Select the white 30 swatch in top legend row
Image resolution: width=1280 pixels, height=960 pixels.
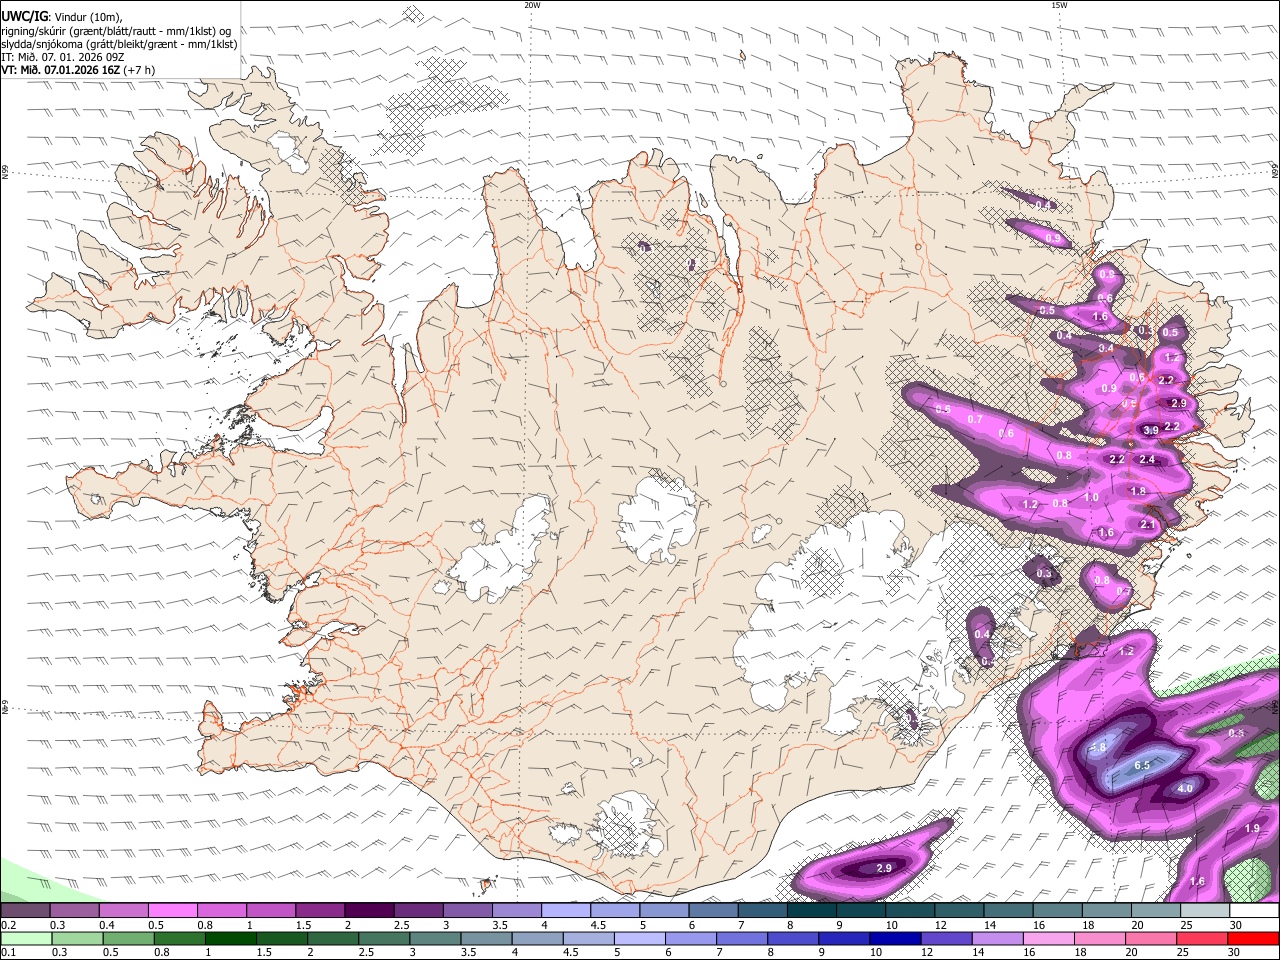click(x=1255, y=911)
